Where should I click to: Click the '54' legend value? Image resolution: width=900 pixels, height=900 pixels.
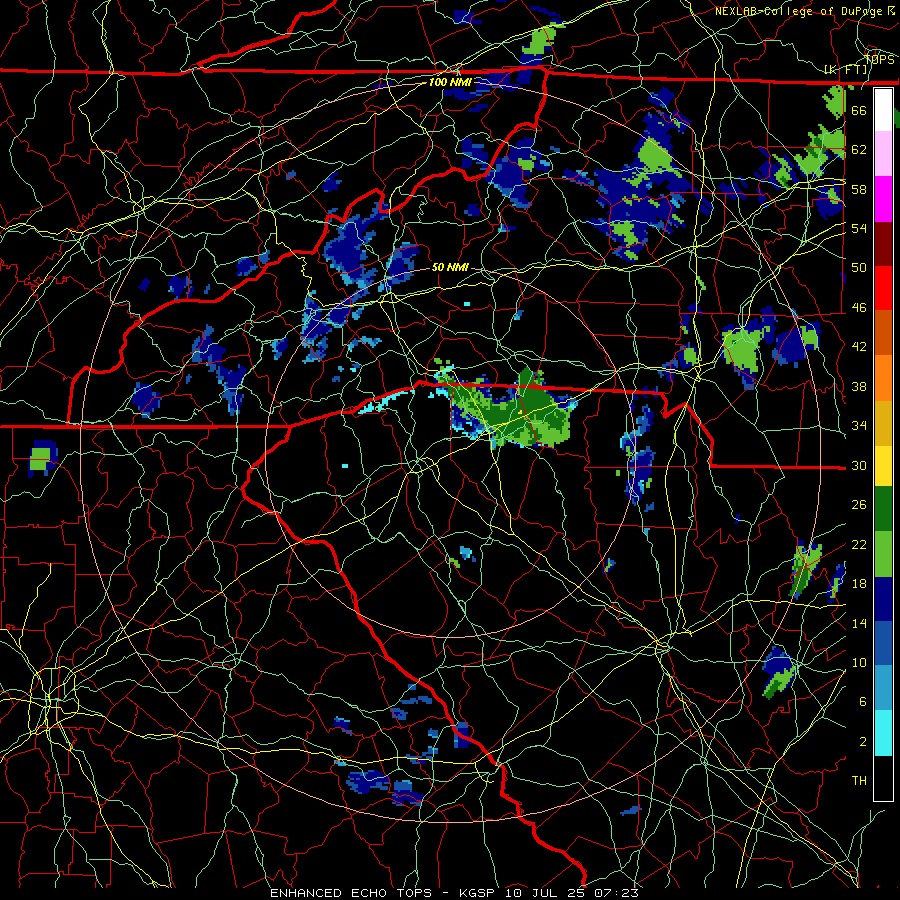(859, 228)
